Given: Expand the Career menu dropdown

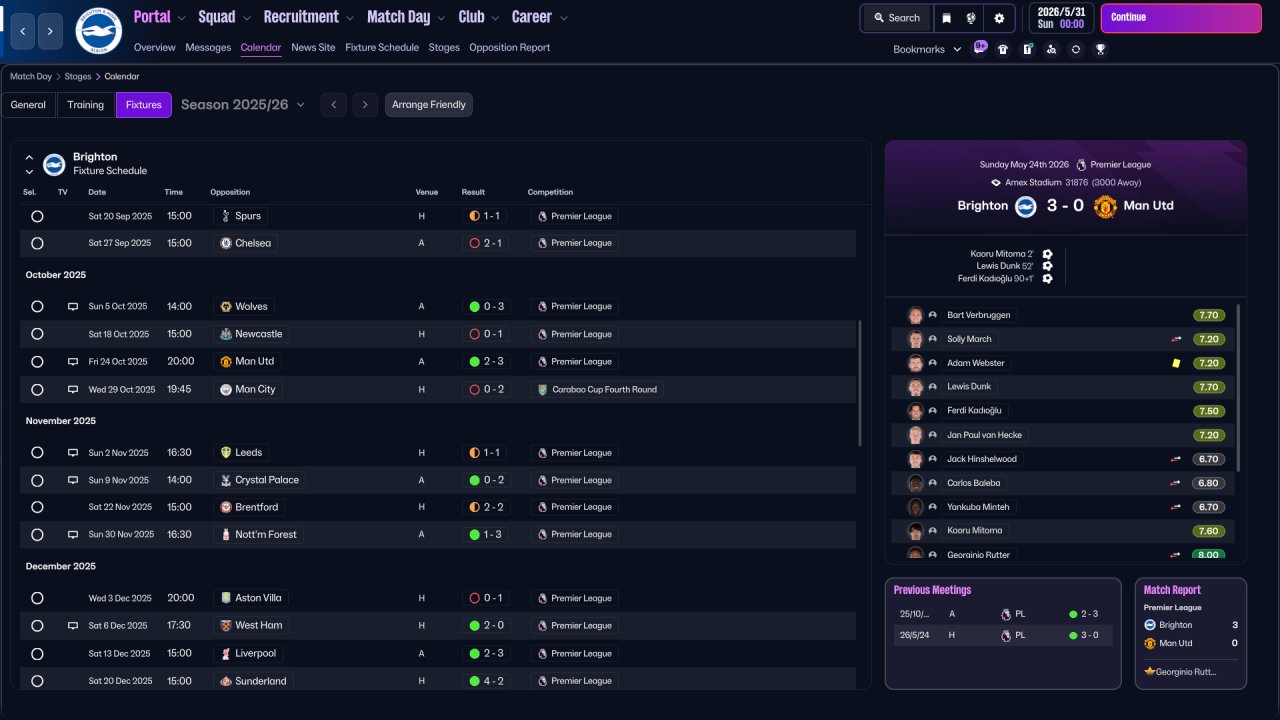Looking at the screenshot, I should (x=563, y=18).
